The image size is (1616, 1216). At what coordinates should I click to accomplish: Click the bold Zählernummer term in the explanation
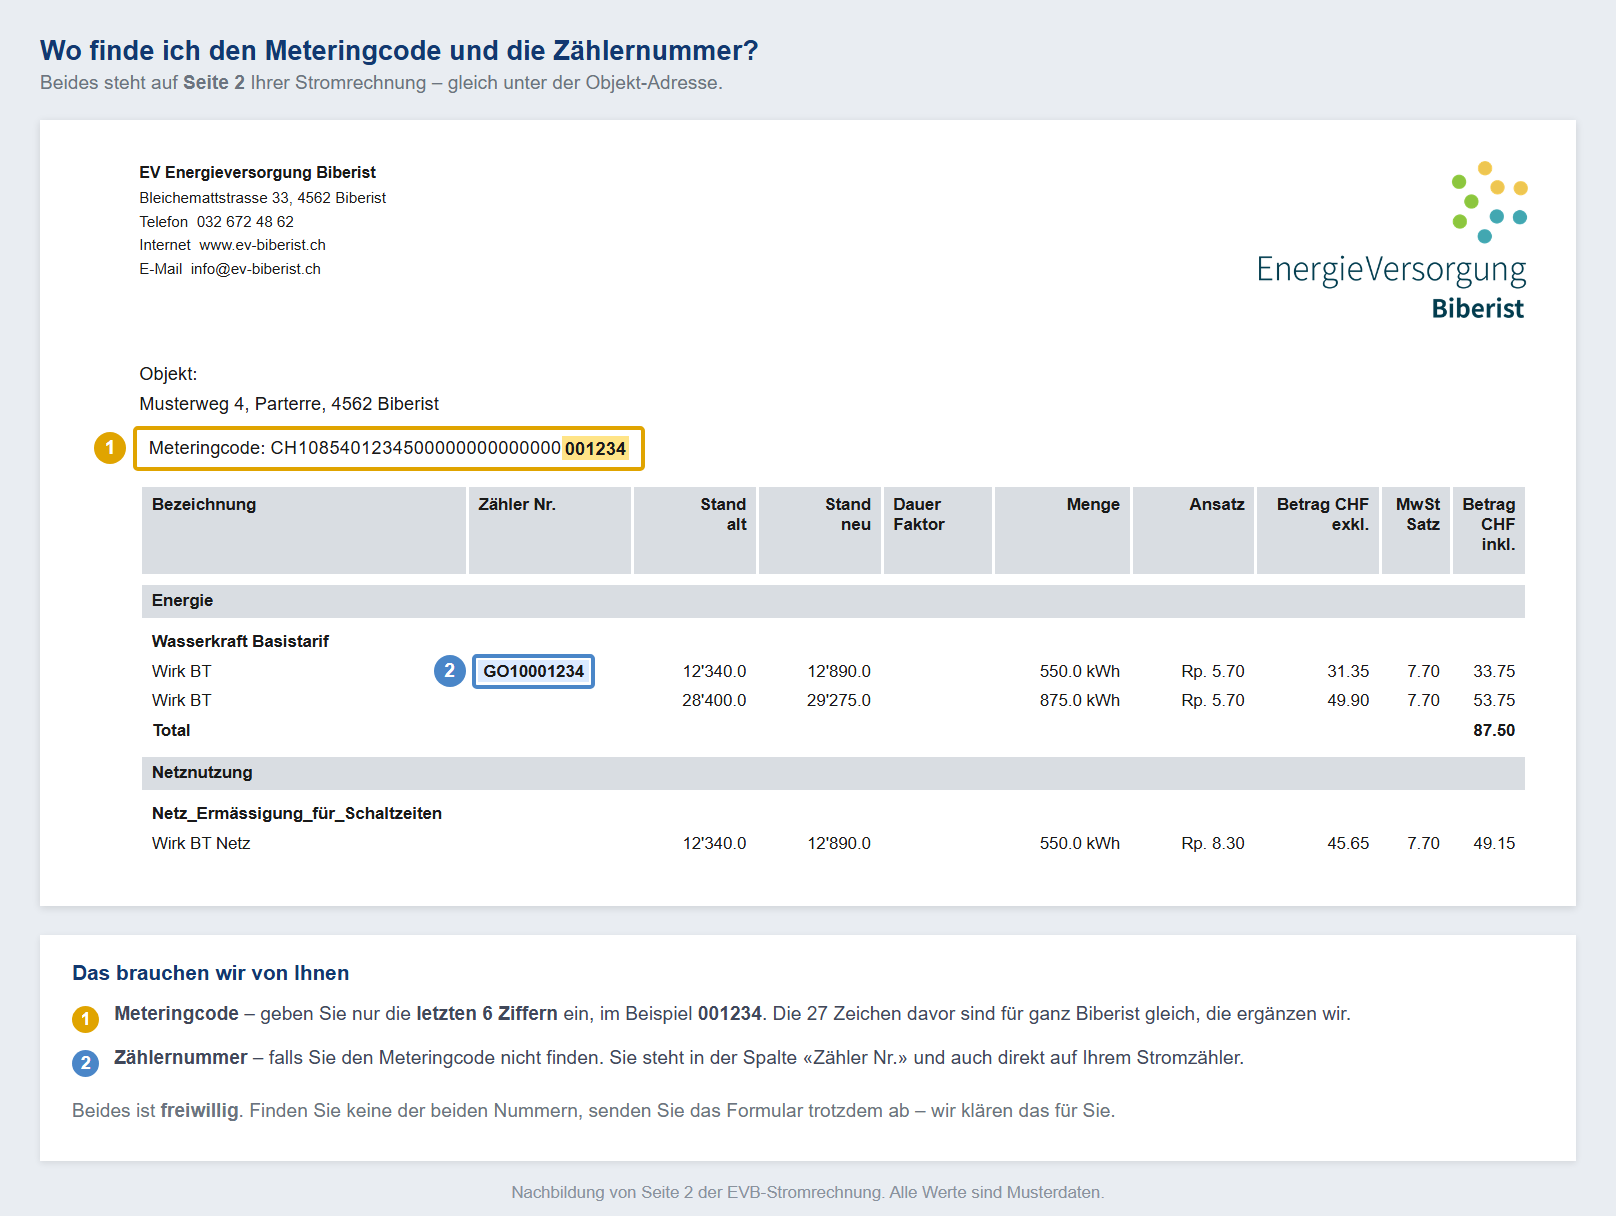click(181, 1058)
